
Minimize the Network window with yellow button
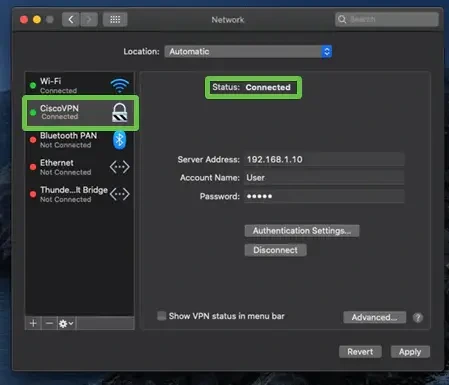pyautogui.click(x=37, y=20)
